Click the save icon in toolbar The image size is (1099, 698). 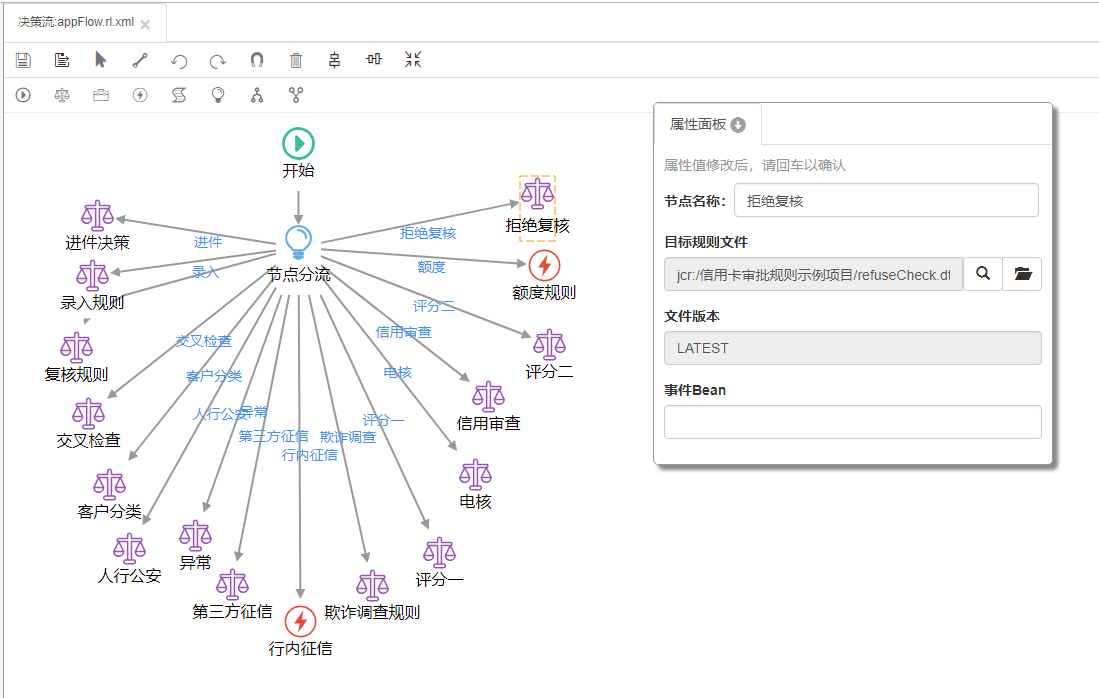pos(23,60)
